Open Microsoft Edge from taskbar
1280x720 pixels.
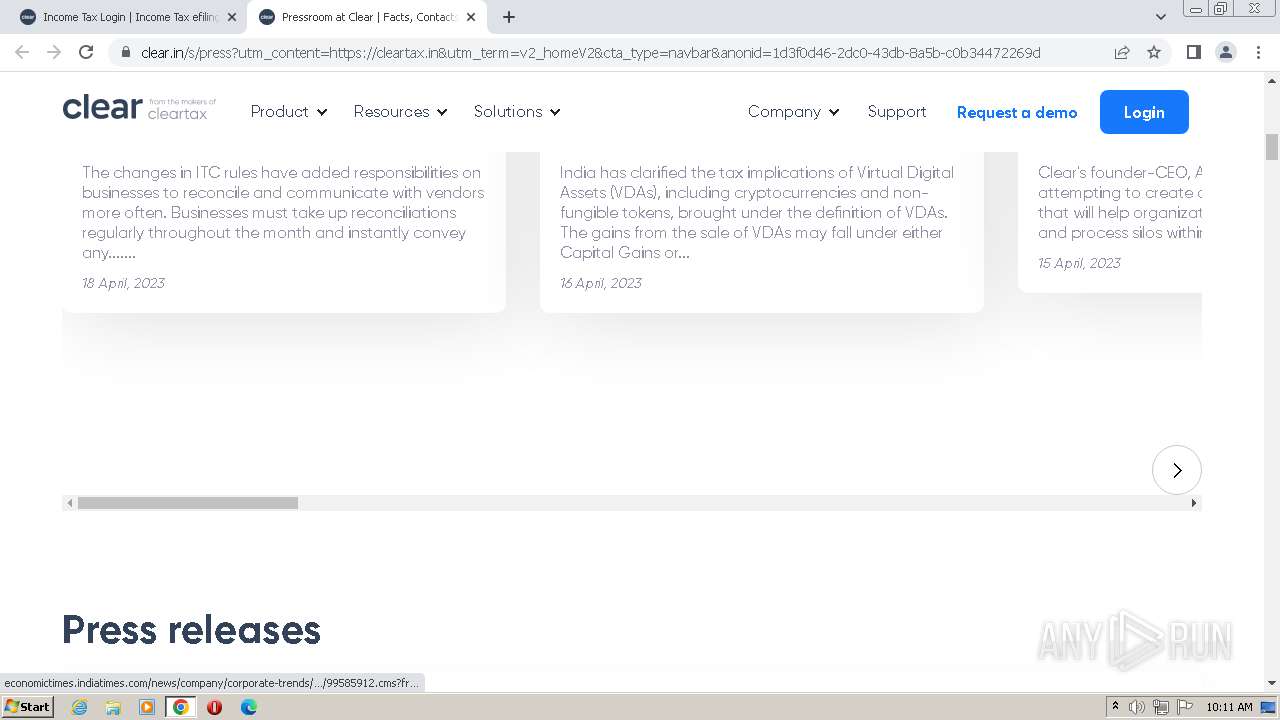point(249,707)
